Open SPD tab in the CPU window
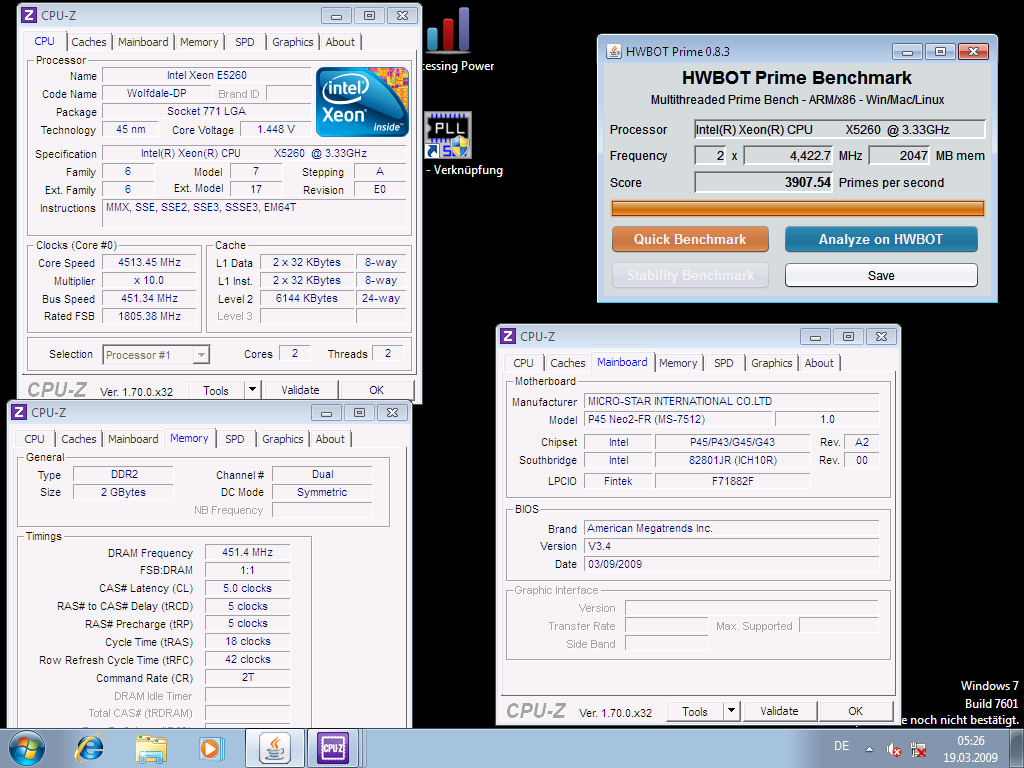The image size is (1024, 768). (x=245, y=42)
